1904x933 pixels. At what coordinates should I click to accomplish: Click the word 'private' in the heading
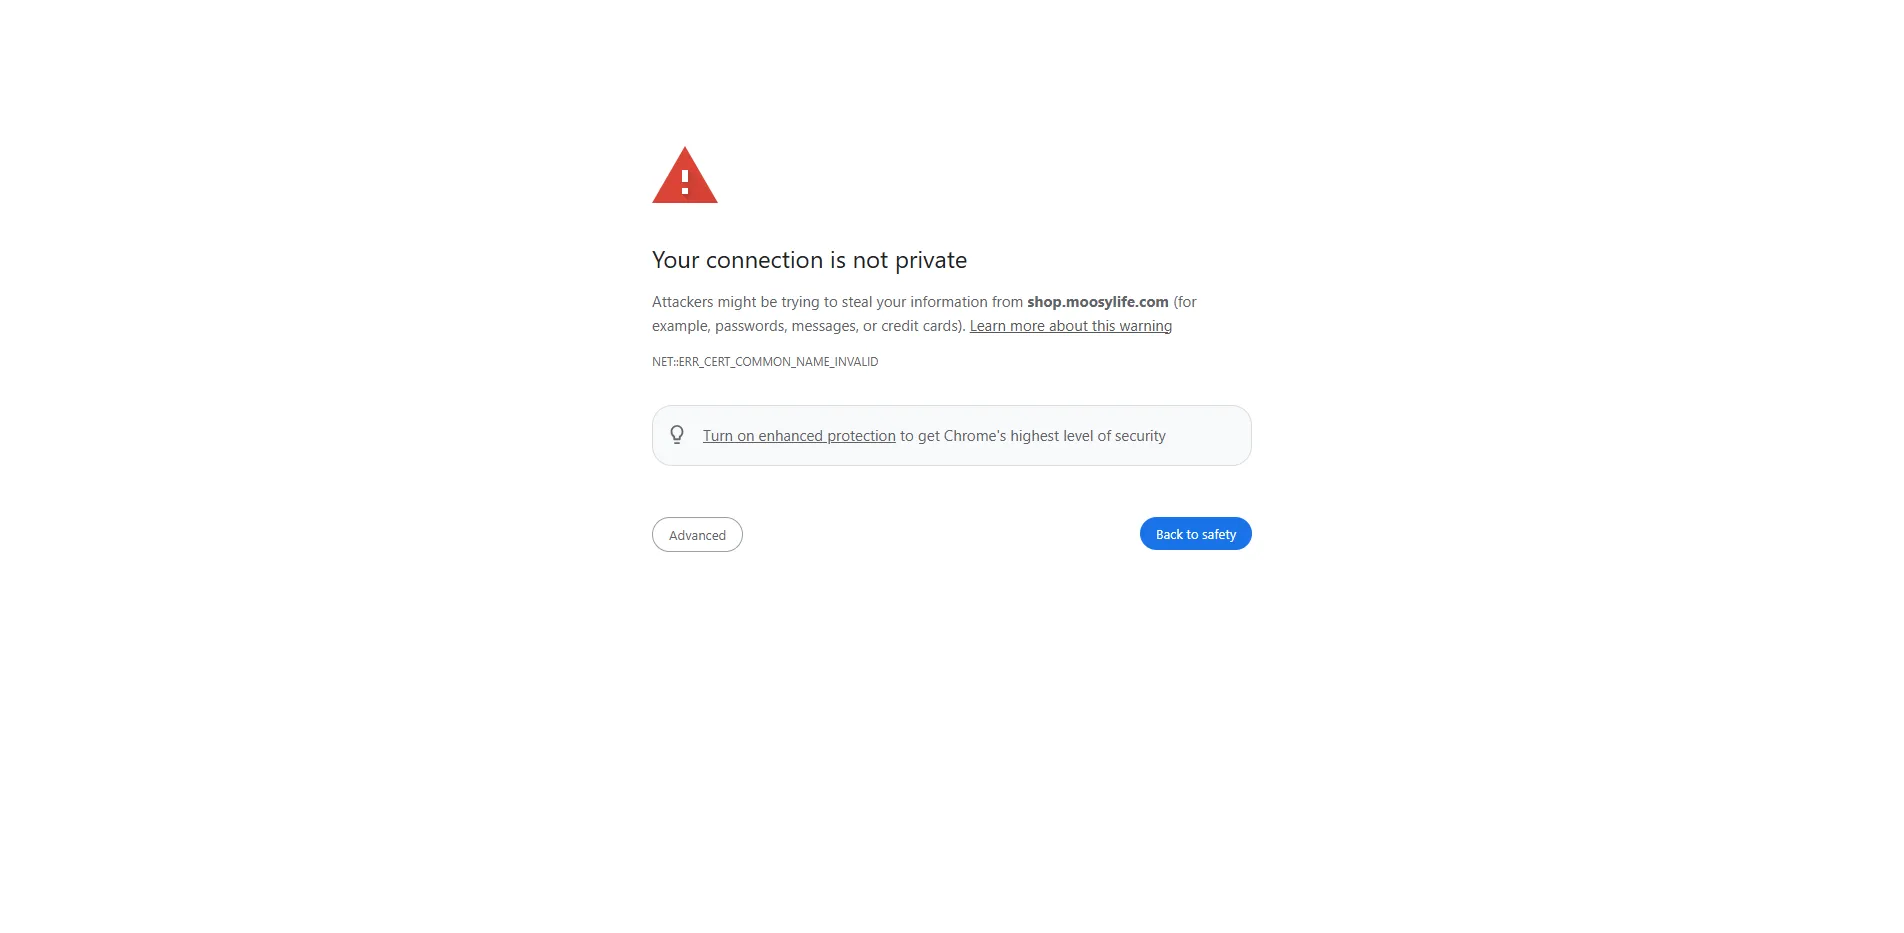tap(930, 261)
